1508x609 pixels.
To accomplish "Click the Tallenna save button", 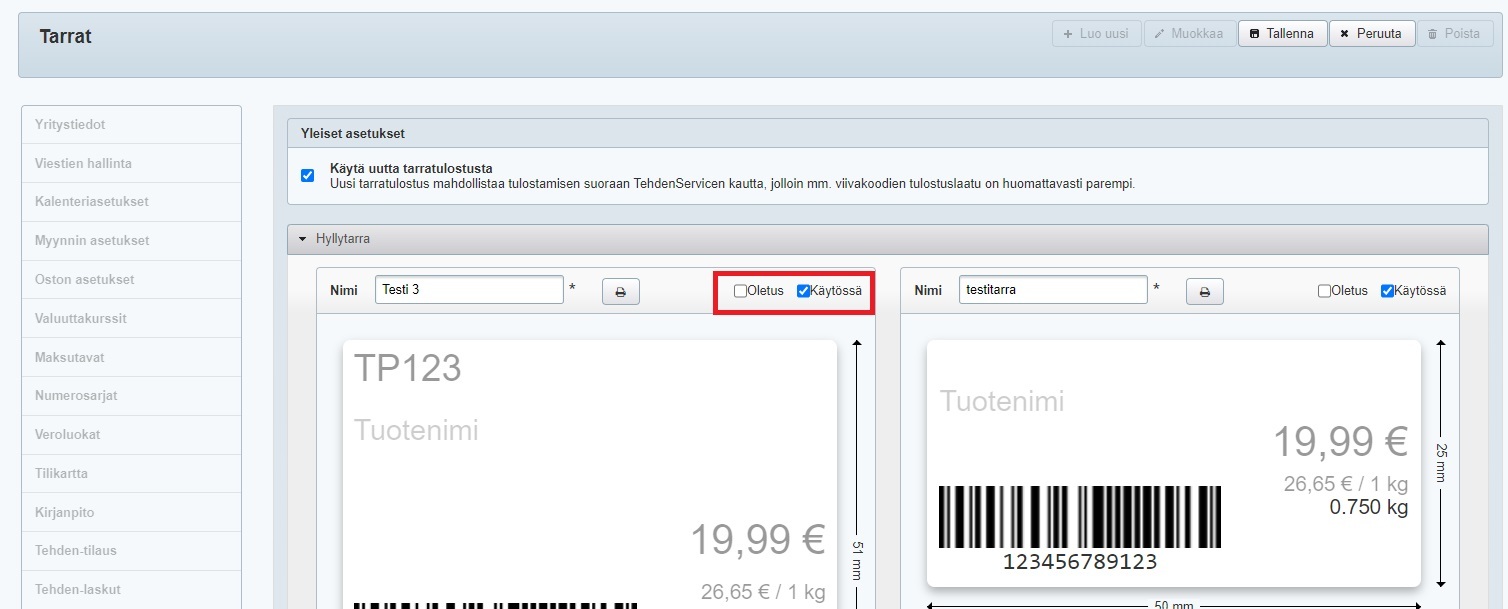I will click(x=1282, y=33).
